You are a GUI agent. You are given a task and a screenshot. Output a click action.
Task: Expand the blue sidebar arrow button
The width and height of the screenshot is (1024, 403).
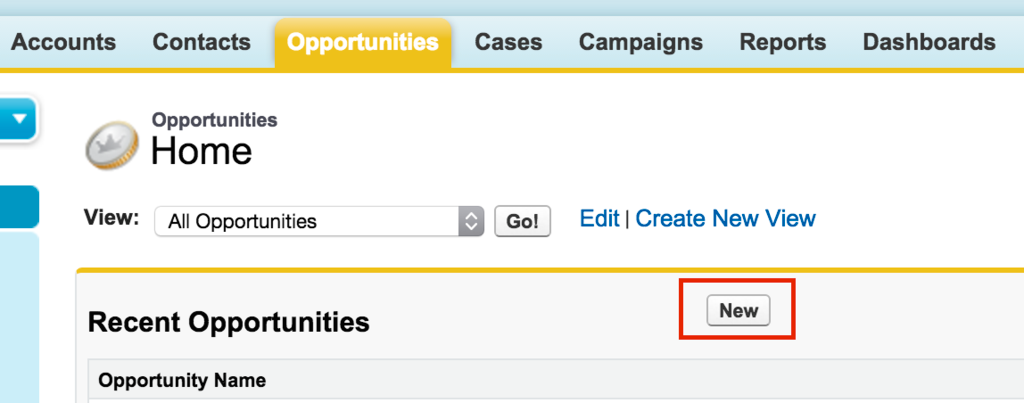pos(18,119)
